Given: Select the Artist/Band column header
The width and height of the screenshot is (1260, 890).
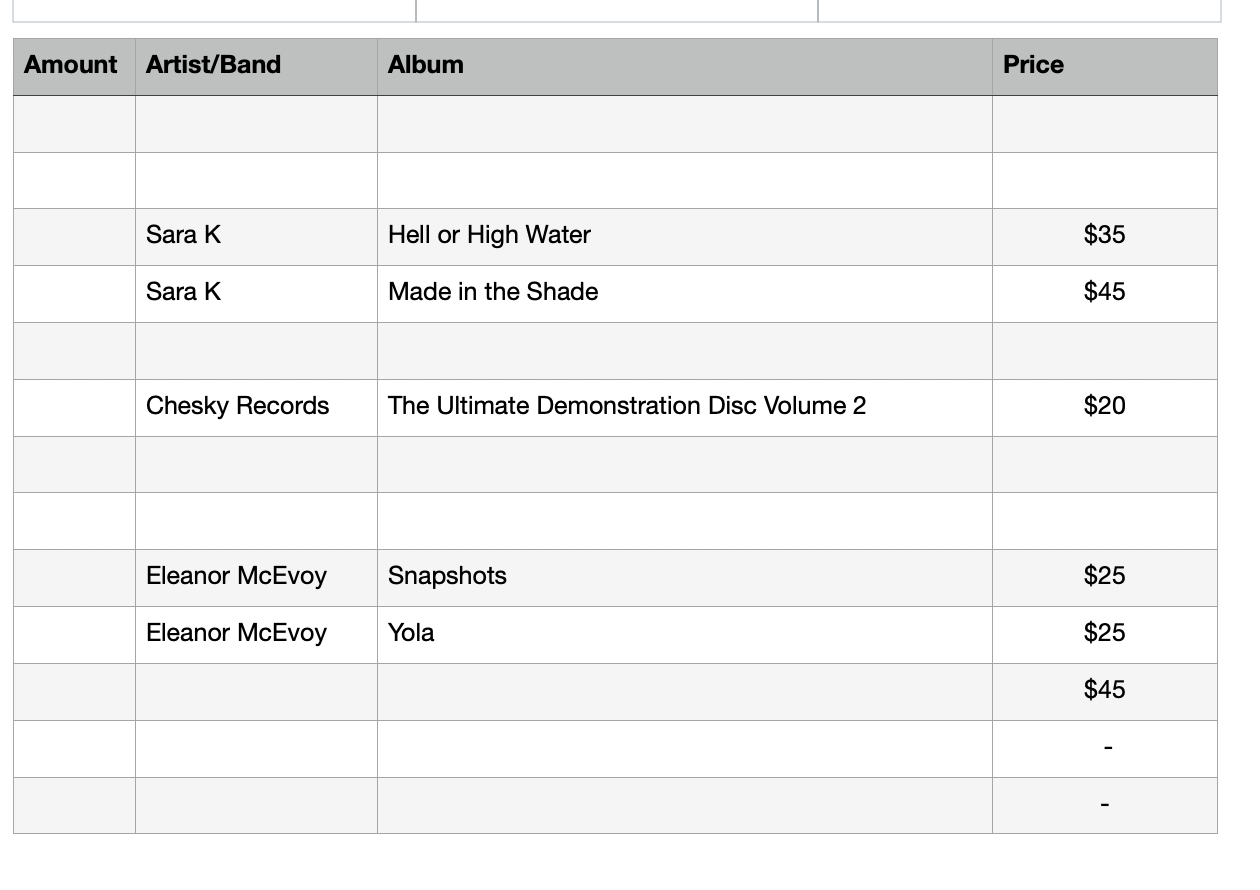Looking at the screenshot, I should (256, 67).
